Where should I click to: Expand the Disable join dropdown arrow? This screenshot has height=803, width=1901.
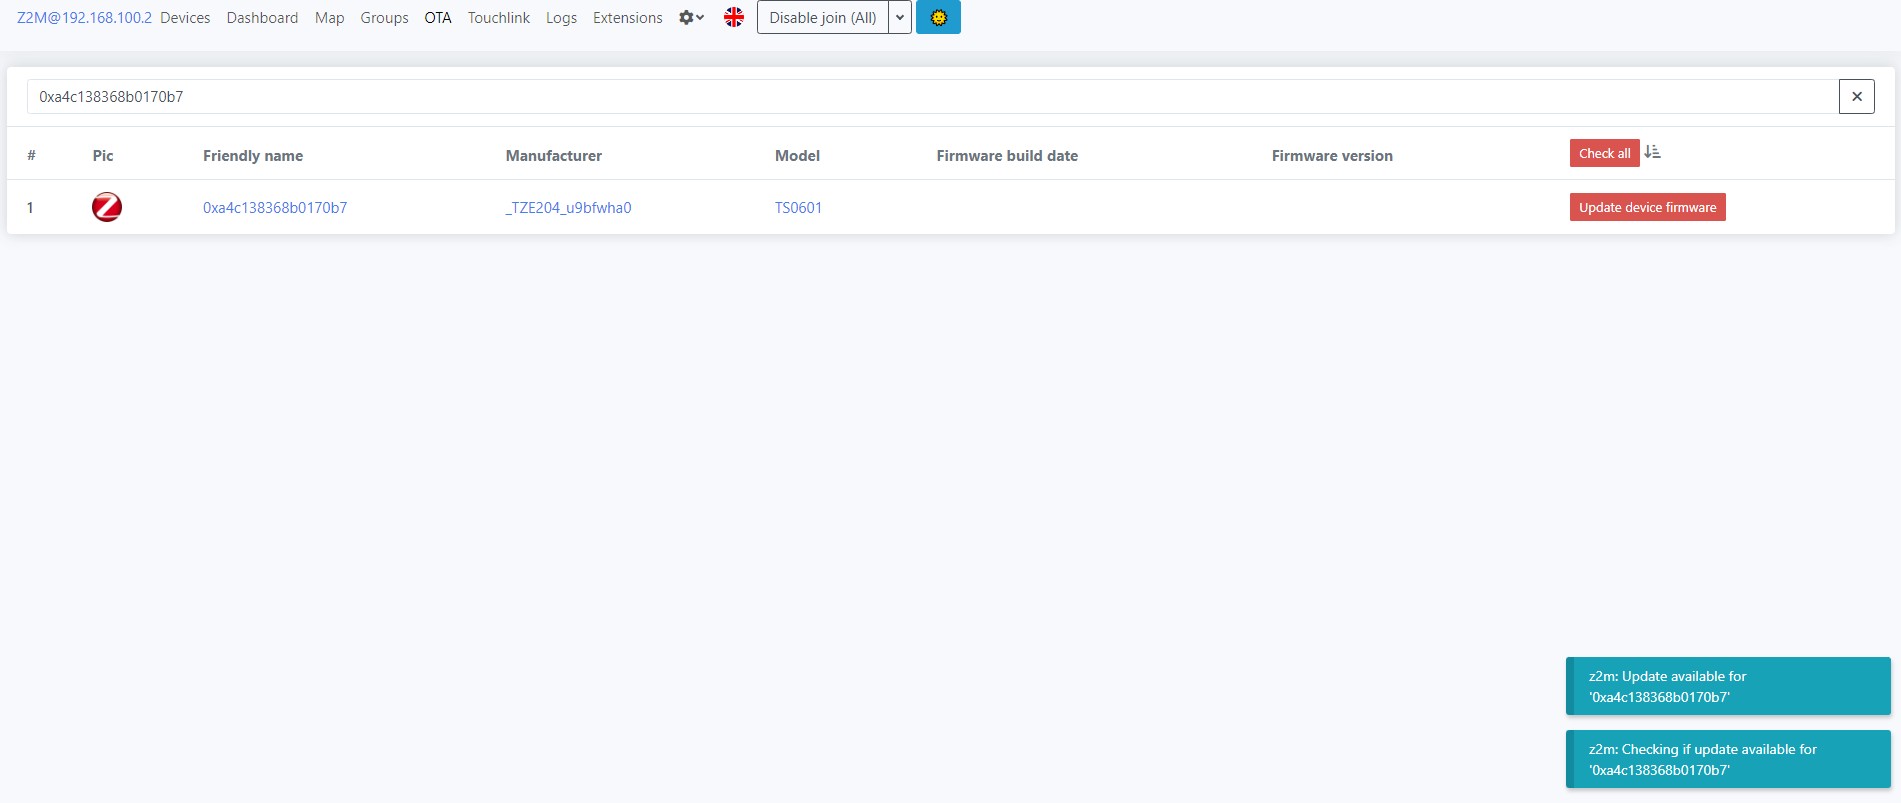[900, 17]
